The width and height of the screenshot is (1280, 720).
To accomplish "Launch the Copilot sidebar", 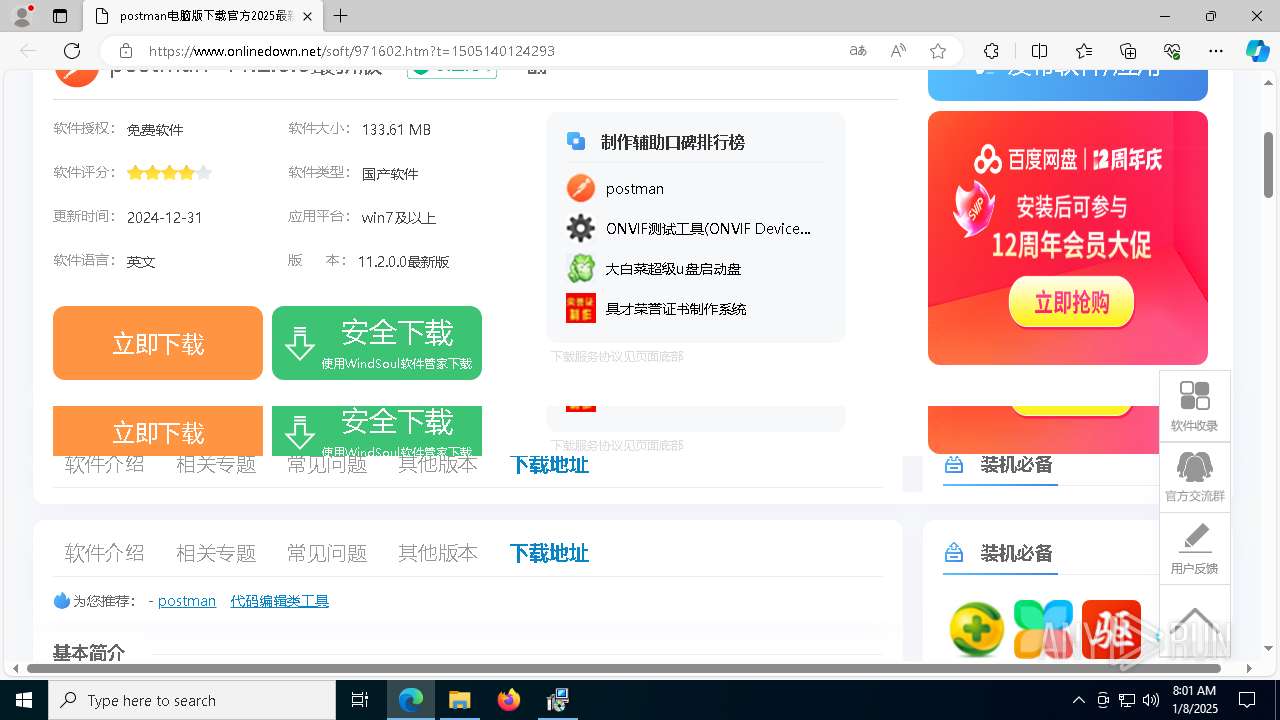I will pyautogui.click(x=1257, y=51).
